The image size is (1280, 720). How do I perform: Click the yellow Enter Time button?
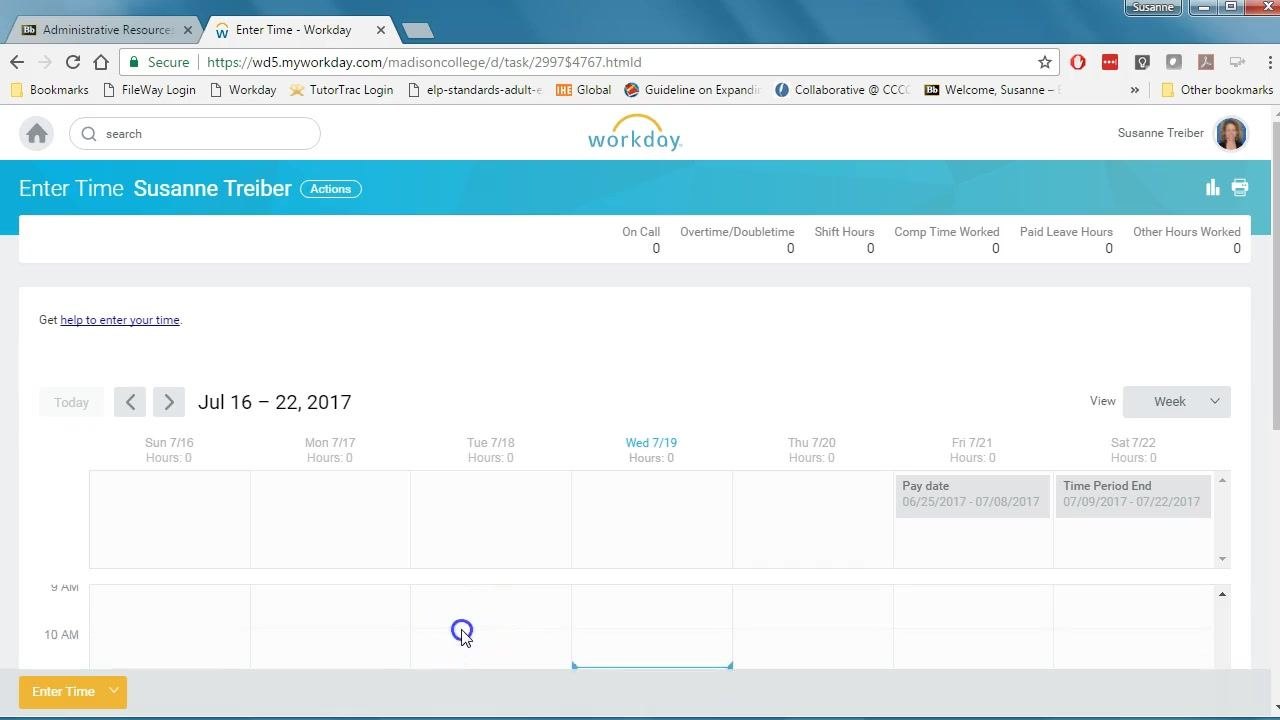click(63, 691)
